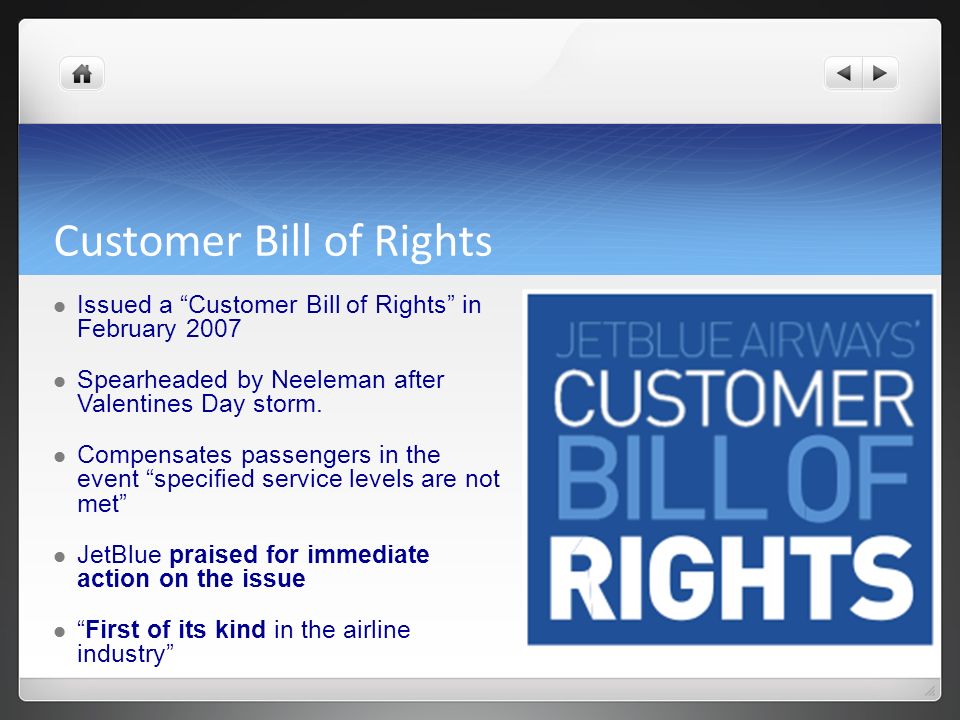This screenshot has height=720, width=960.
Task: Select the 'First of its kind' bold text
Action: tap(176, 629)
